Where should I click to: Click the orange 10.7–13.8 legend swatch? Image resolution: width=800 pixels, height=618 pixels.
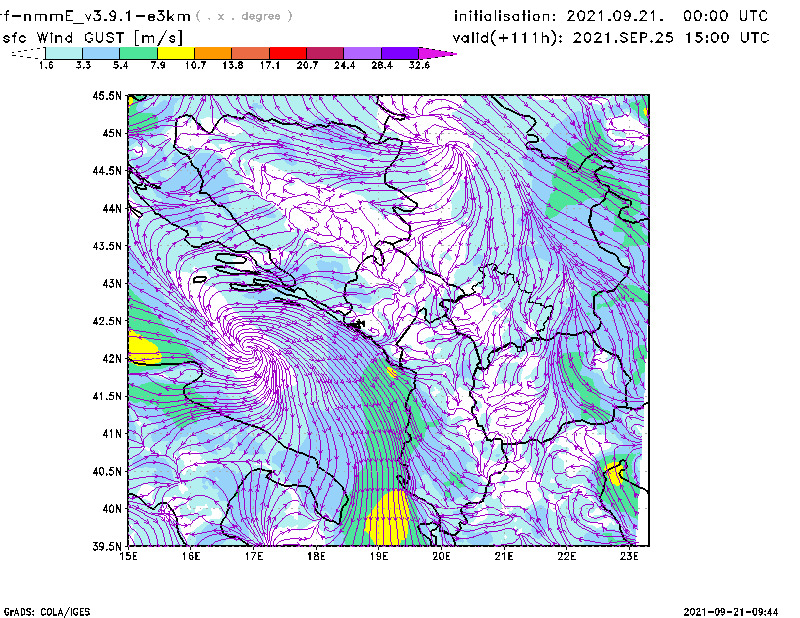(x=213, y=53)
